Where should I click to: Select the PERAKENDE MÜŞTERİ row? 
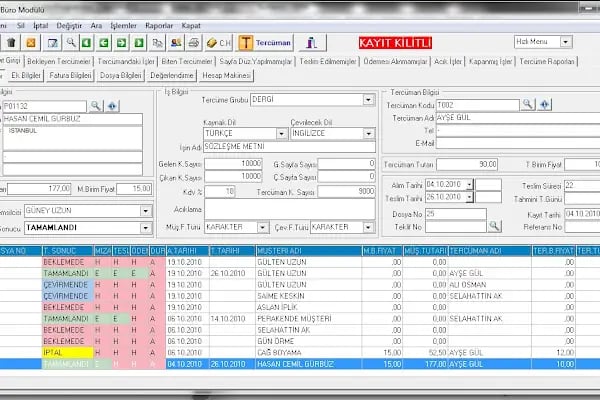tap(300, 318)
